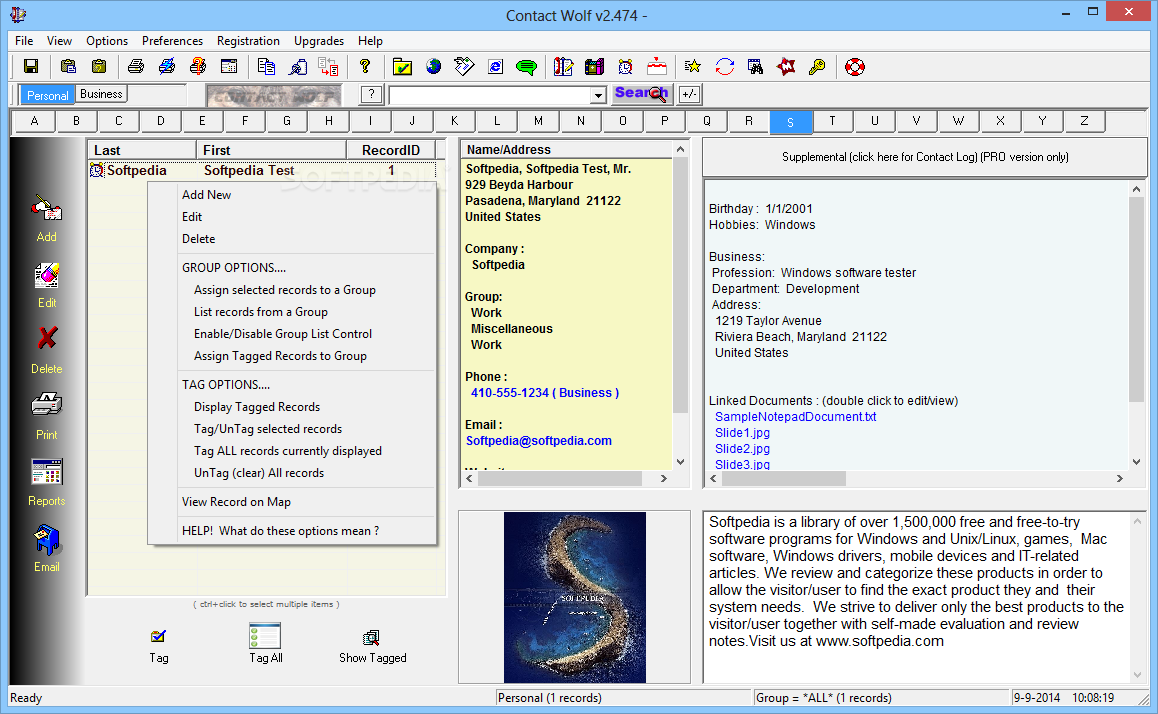Click the RecordID column header
The width and height of the screenshot is (1158, 714).
[391, 150]
